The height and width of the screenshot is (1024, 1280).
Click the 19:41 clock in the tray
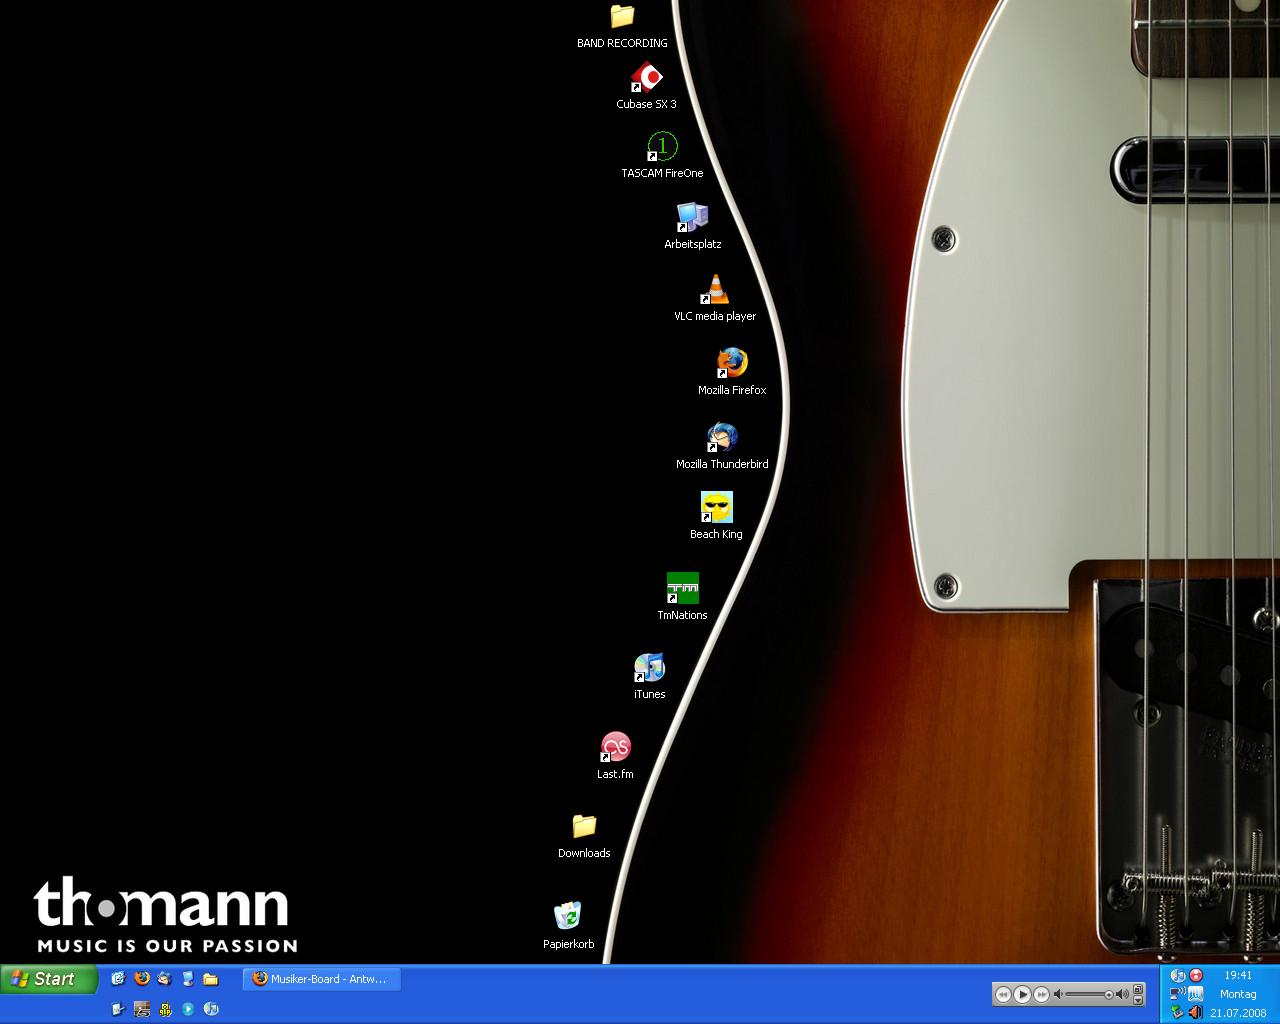click(1238, 975)
